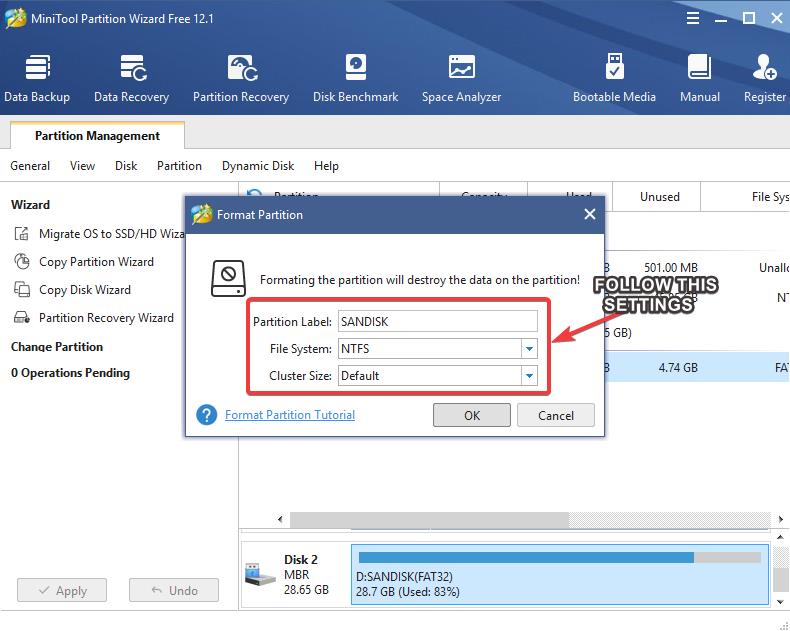
Task: Start the Disk Benchmark tool
Action: [355, 79]
